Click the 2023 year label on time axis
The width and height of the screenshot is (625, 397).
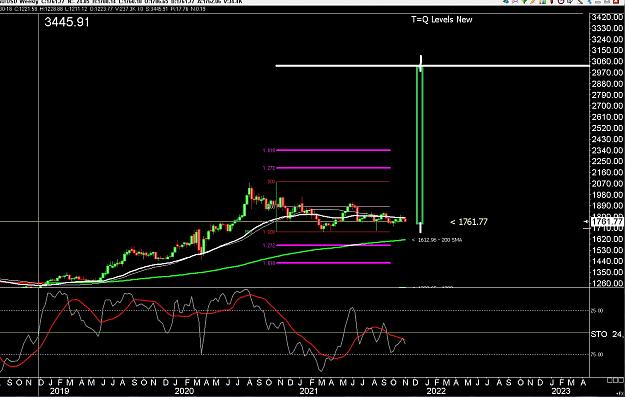point(561,391)
